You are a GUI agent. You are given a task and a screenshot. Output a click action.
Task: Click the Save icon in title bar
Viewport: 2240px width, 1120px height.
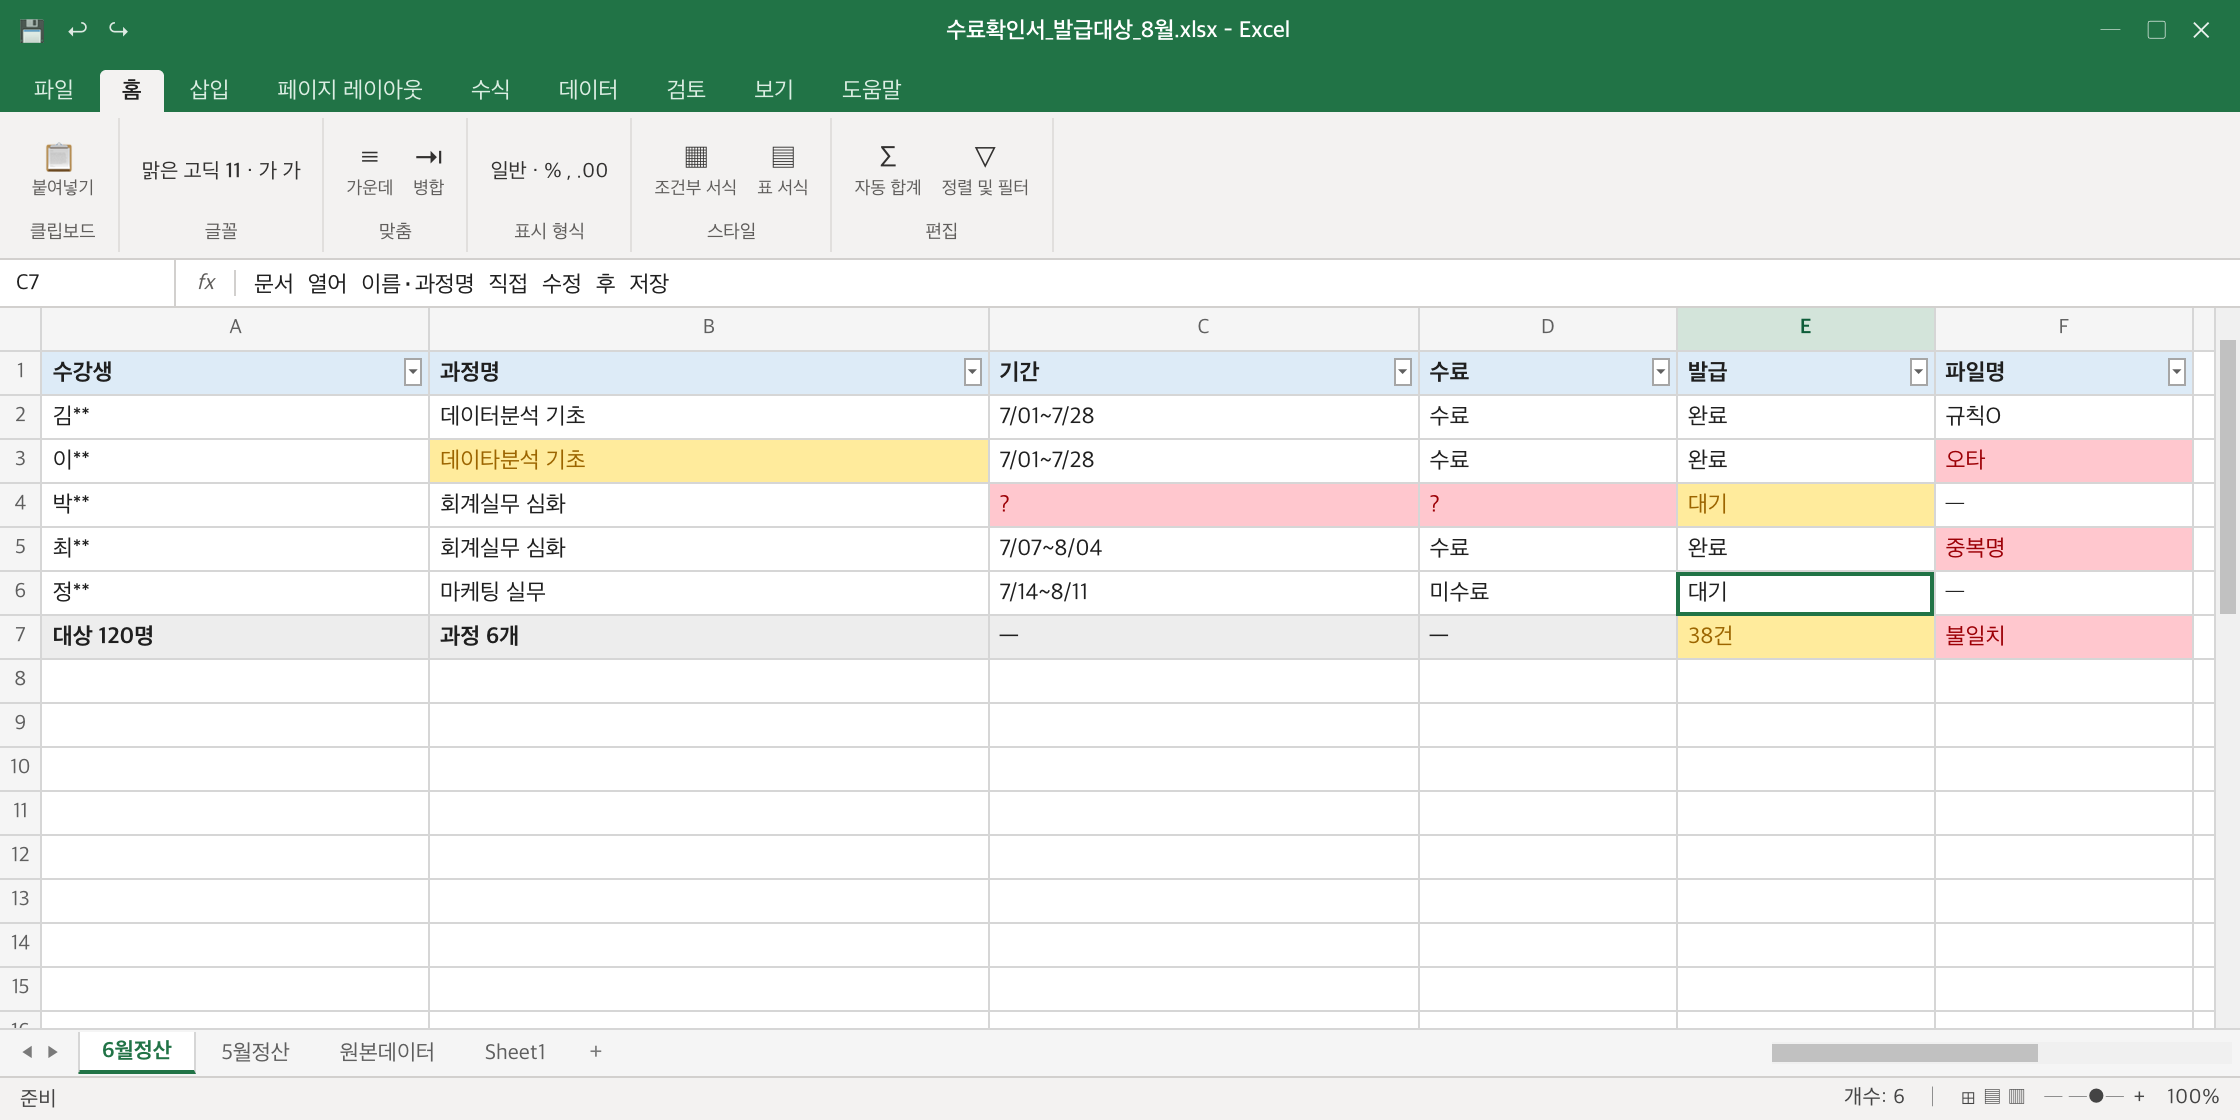click(x=32, y=30)
